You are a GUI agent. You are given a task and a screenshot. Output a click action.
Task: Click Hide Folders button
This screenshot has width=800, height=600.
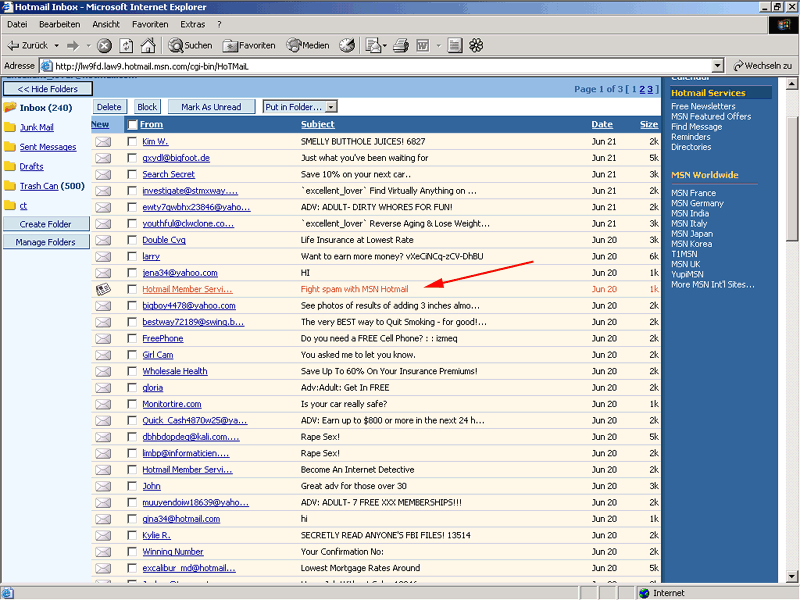pos(47,89)
